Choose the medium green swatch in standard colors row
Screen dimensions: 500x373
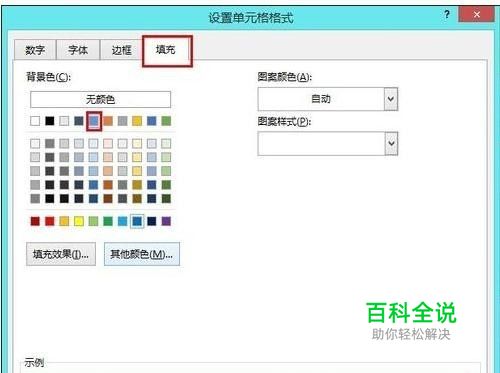108,221
